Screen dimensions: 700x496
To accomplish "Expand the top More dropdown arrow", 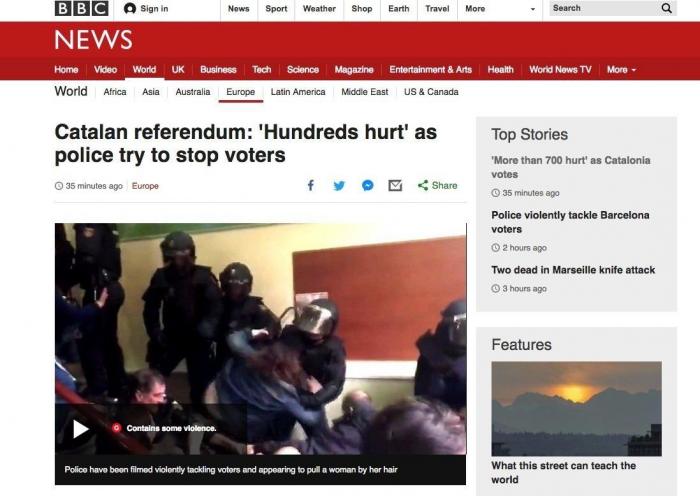I will 533,9.
